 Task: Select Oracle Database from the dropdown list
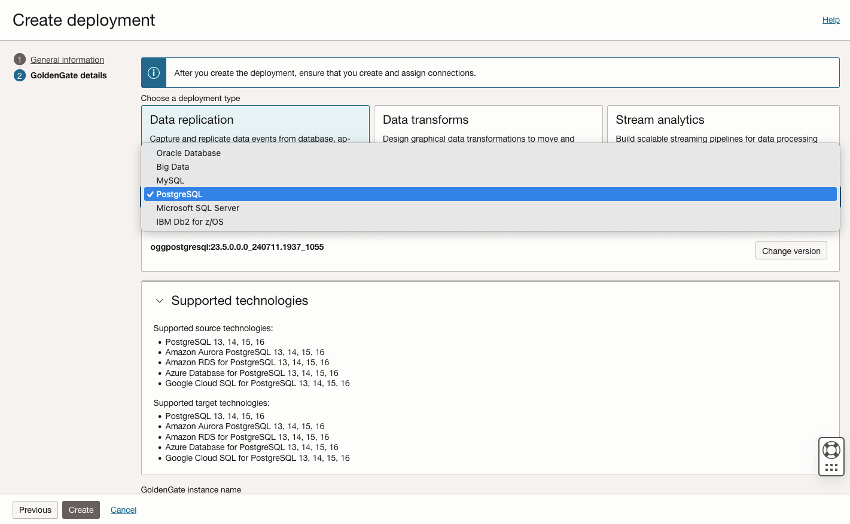tap(189, 153)
